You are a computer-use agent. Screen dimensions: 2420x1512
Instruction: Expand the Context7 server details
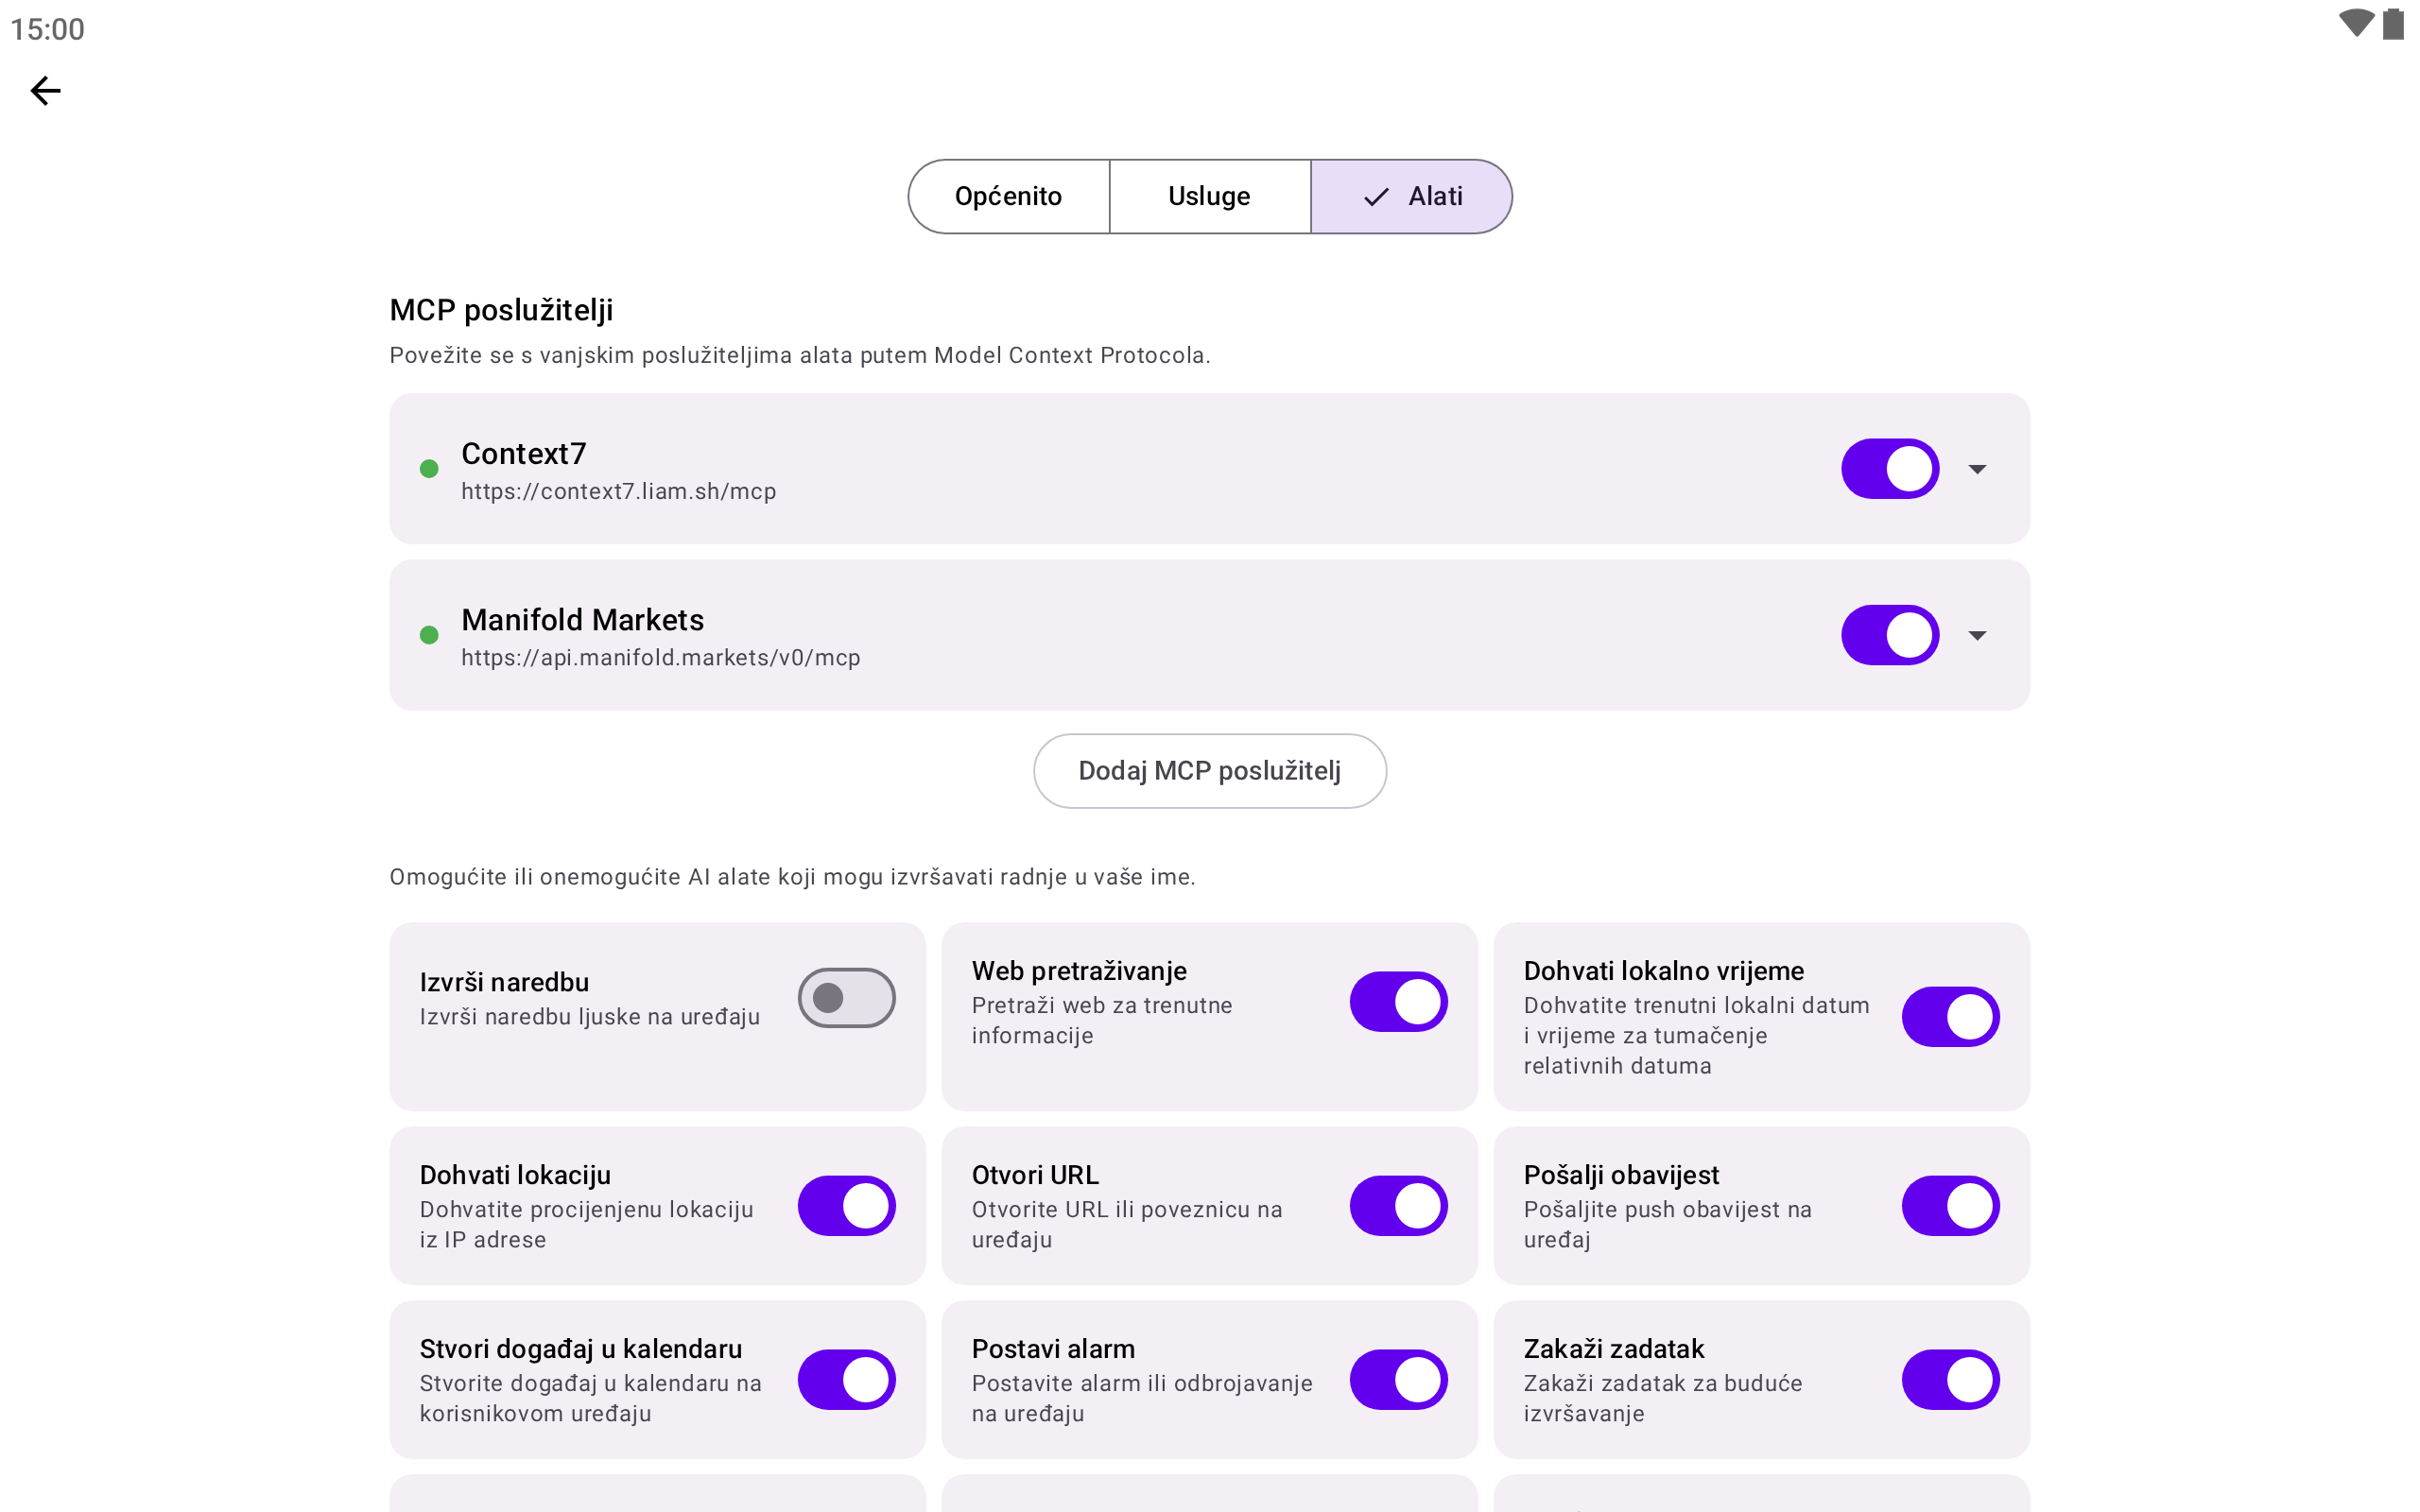click(1977, 469)
